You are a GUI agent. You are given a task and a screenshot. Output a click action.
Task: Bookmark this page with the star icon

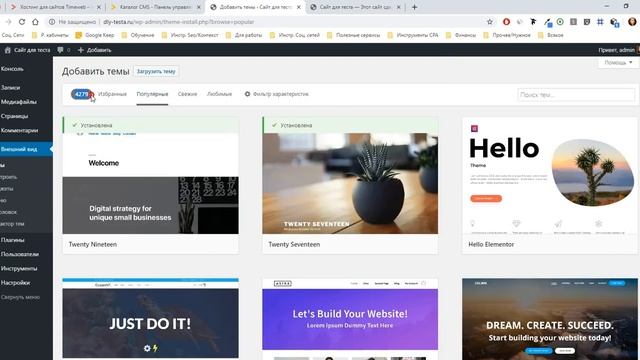click(x=490, y=22)
